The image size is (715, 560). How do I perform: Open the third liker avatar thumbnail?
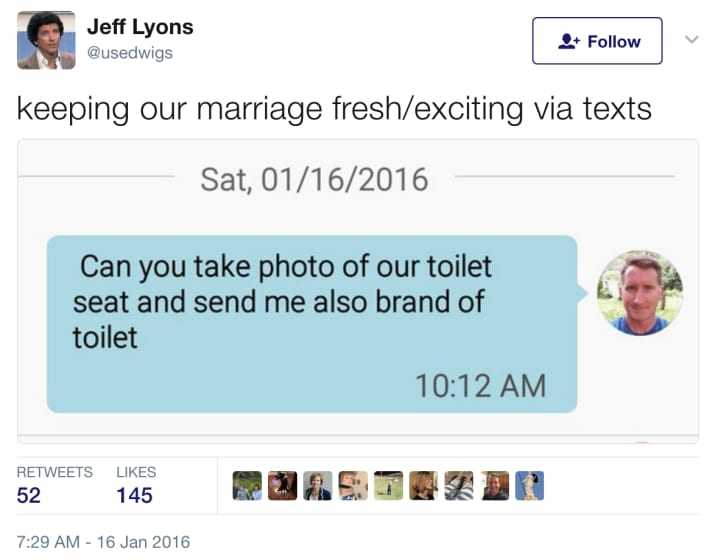click(x=318, y=486)
